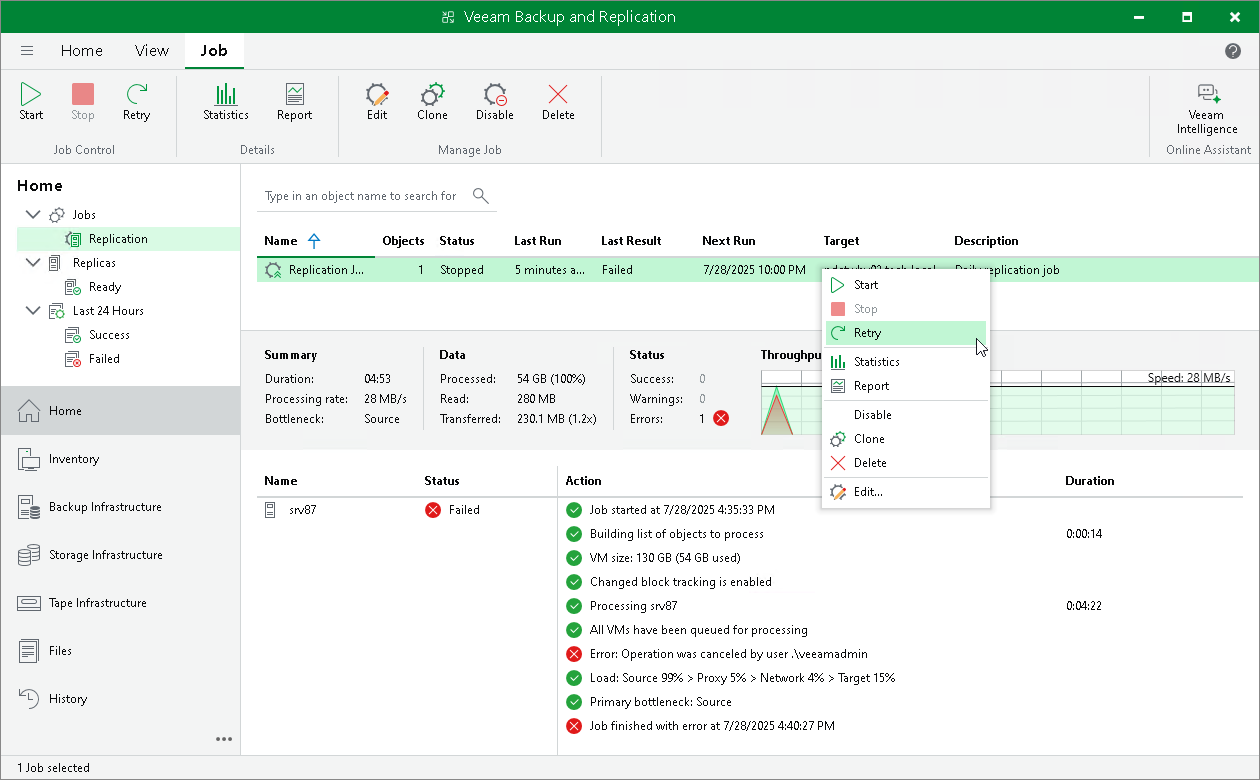Viewport: 1260px width, 780px height.
Task: Select Failed under Last 24 Hours
Action: point(104,359)
